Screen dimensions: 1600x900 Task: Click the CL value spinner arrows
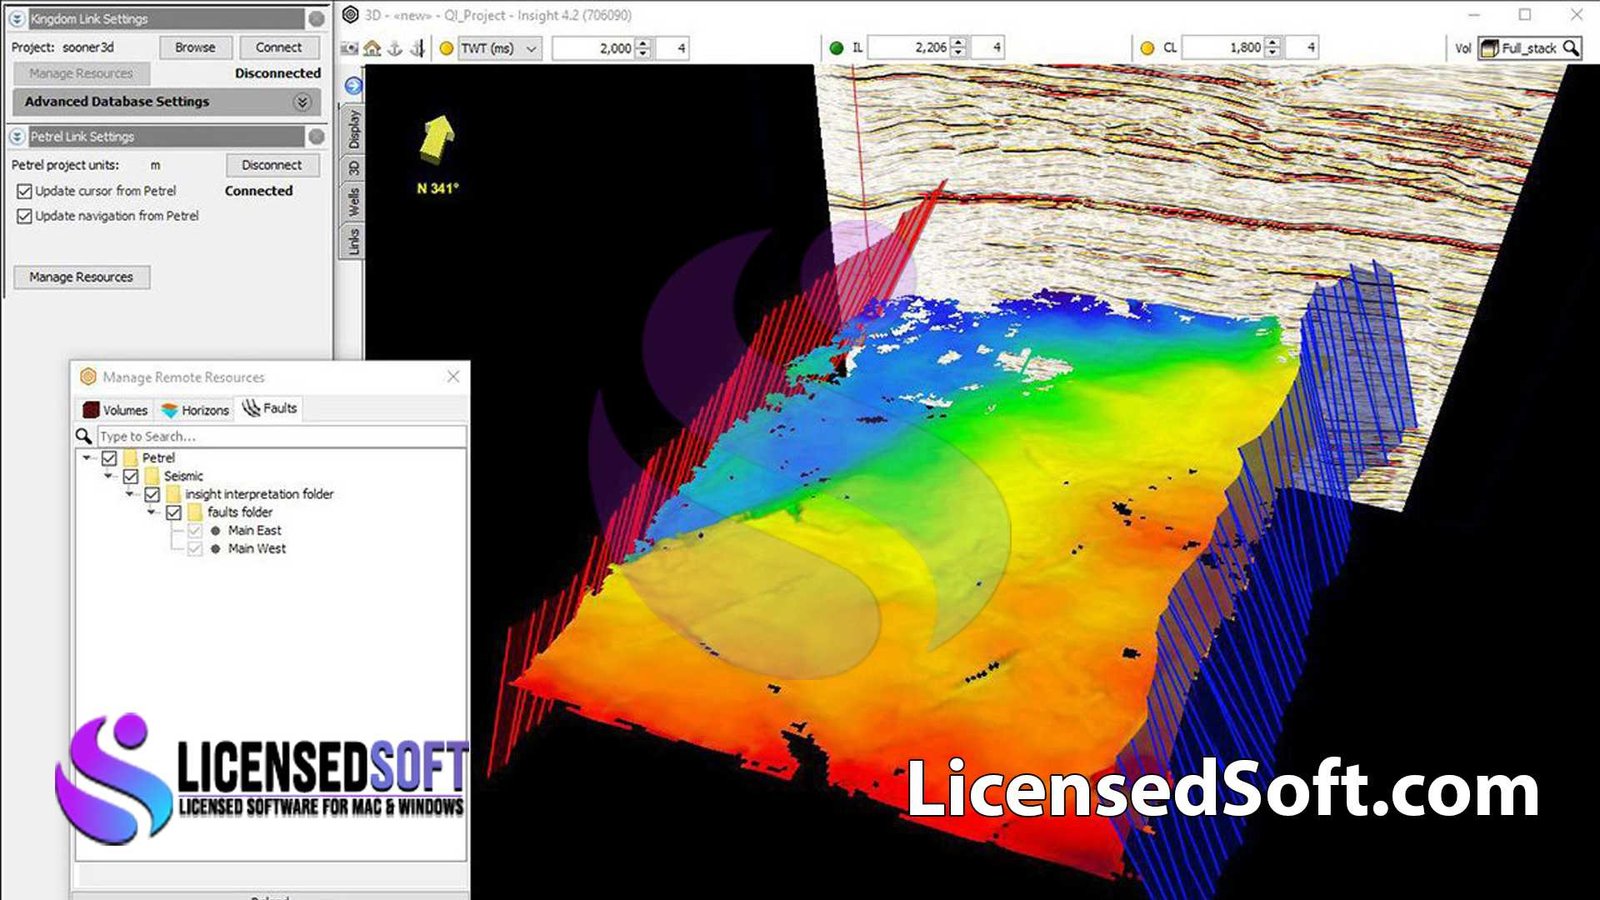coord(1272,48)
